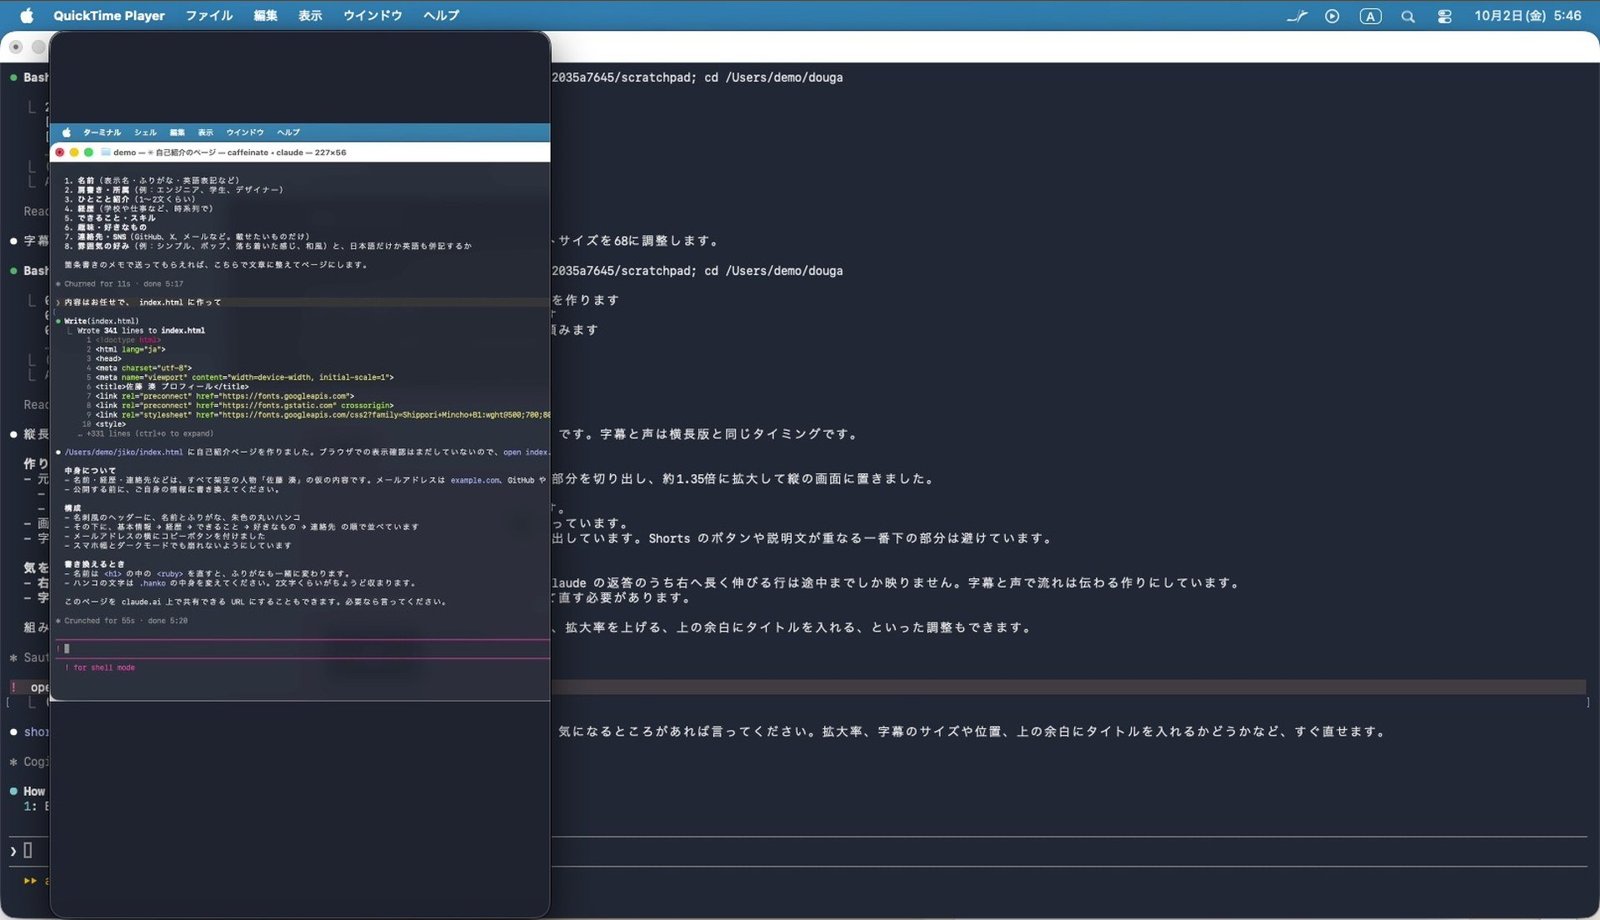Click the small Apple logo inside the recorded video
The height and width of the screenshot is (920, 1600).
(x=67, y=132)
